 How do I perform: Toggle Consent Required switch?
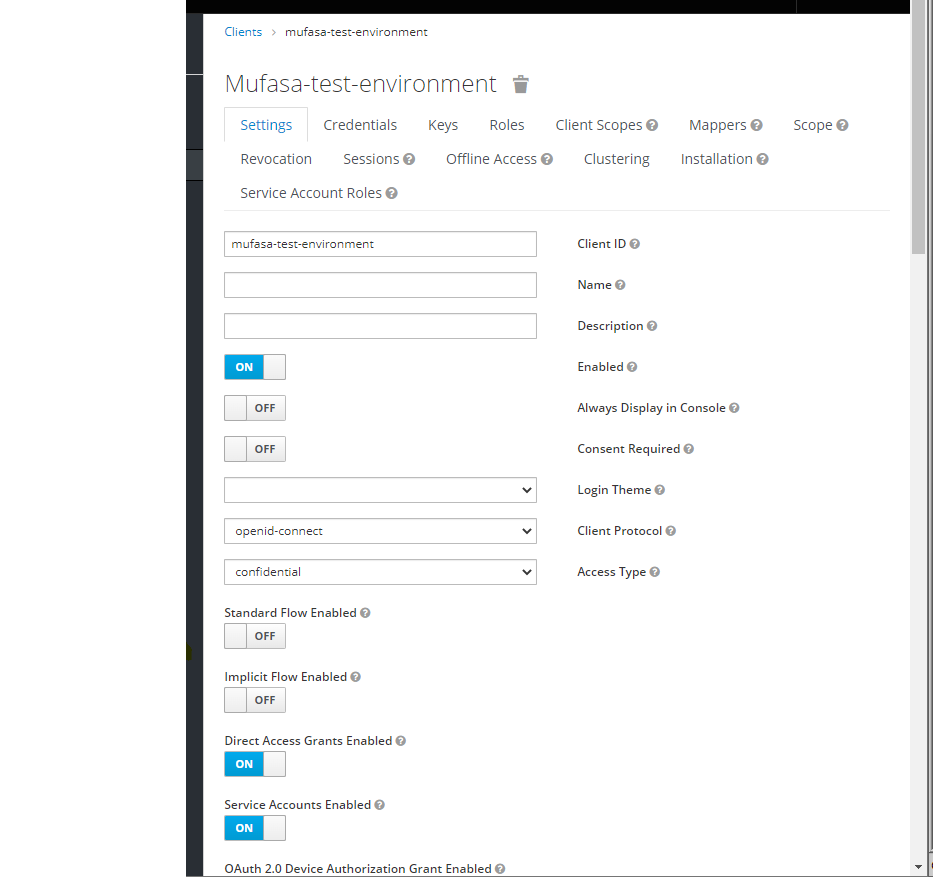point(255,449)
